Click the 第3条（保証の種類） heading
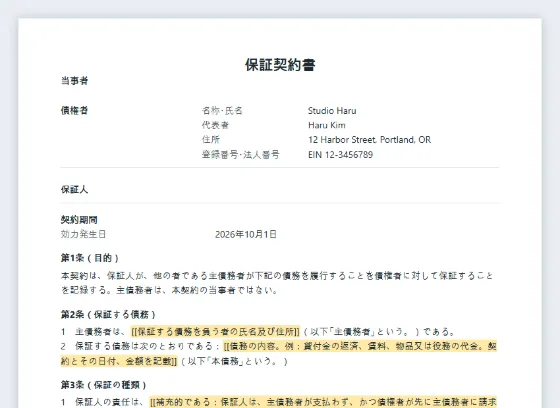The width and height of the screenshot is (560, 408). coord(104,385)
